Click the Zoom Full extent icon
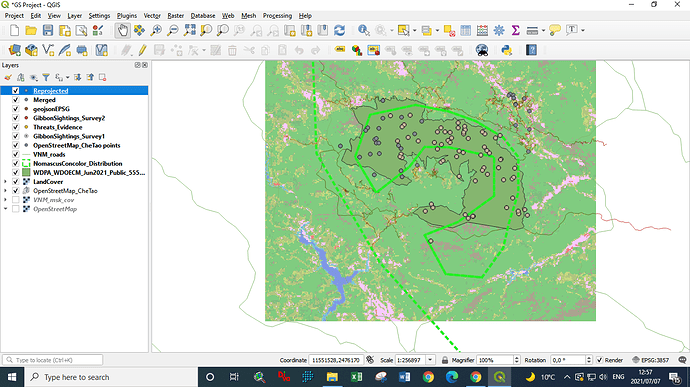The image size is (690, 387). point(190,30)
